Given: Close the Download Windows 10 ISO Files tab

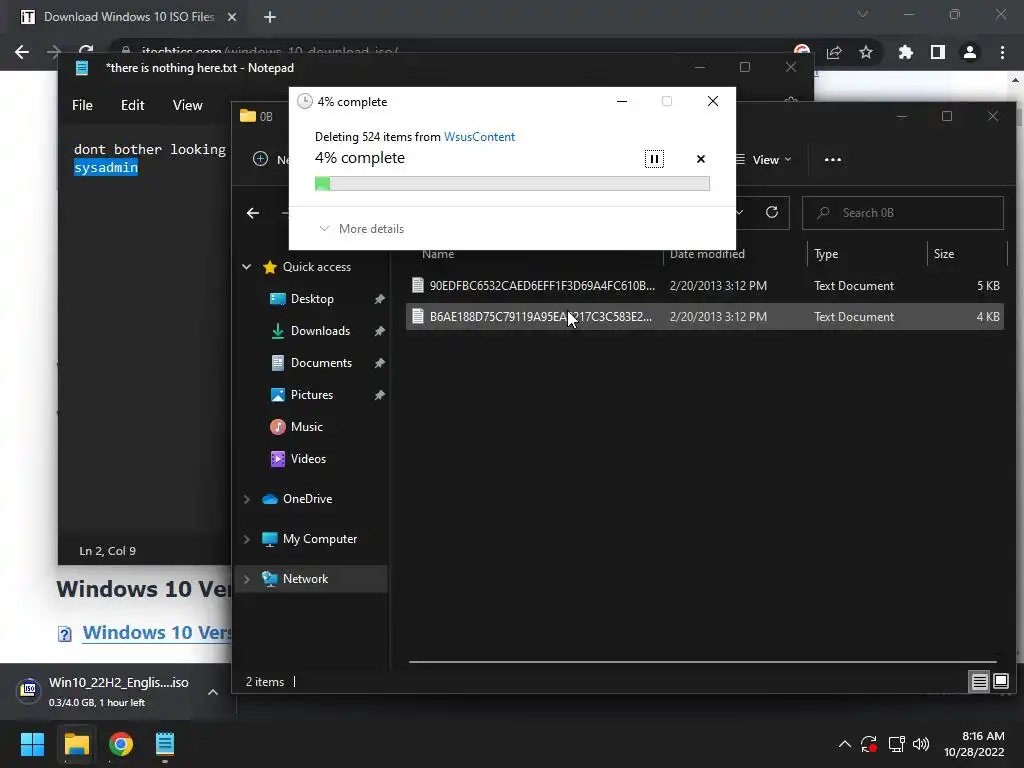Looking at the screenshot, I should [x=232, y=17].
